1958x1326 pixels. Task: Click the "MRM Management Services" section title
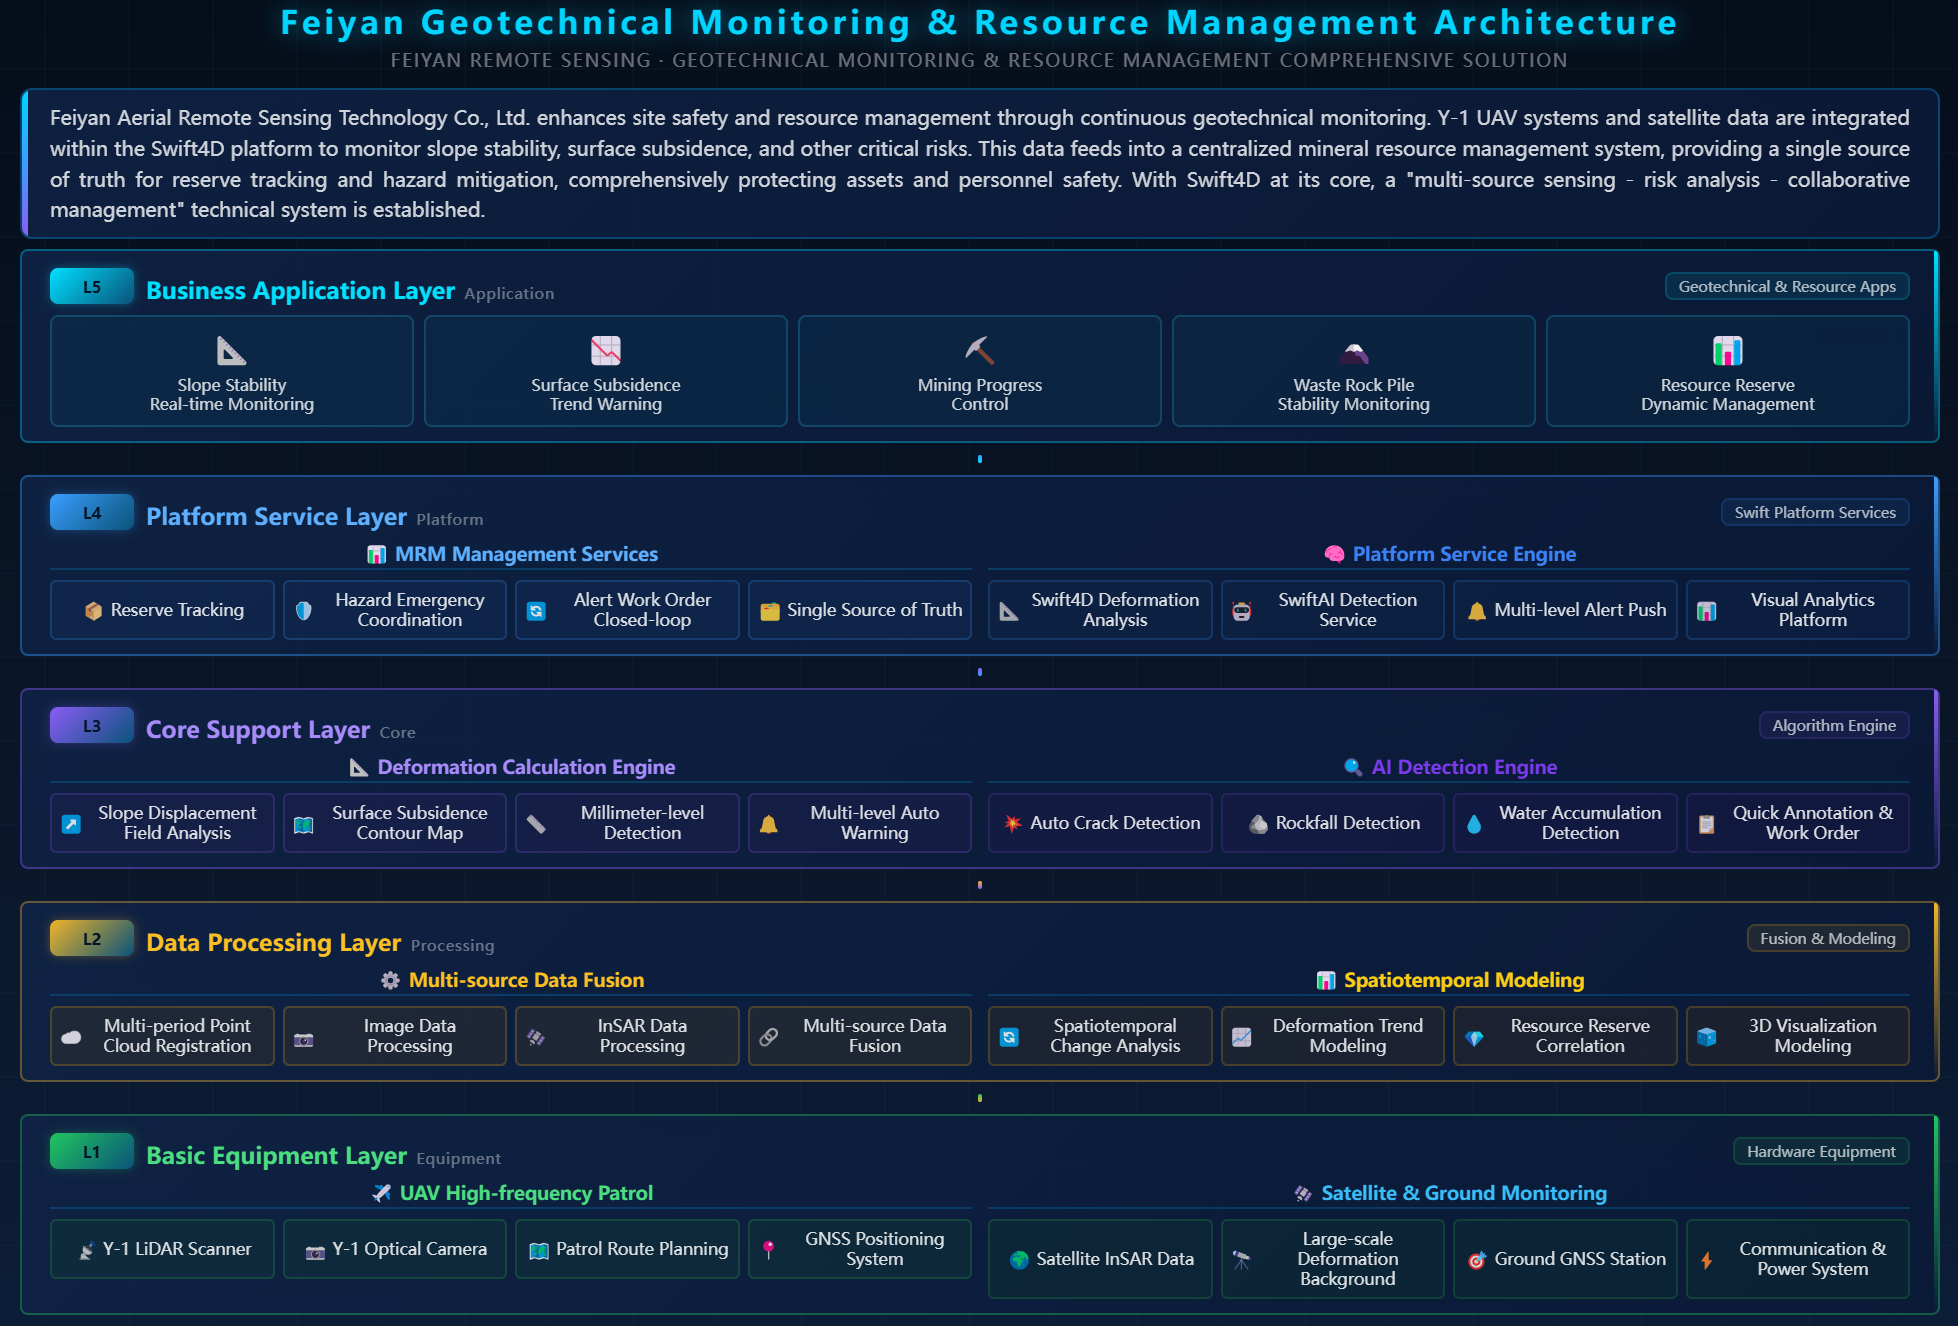click(527, 554)
